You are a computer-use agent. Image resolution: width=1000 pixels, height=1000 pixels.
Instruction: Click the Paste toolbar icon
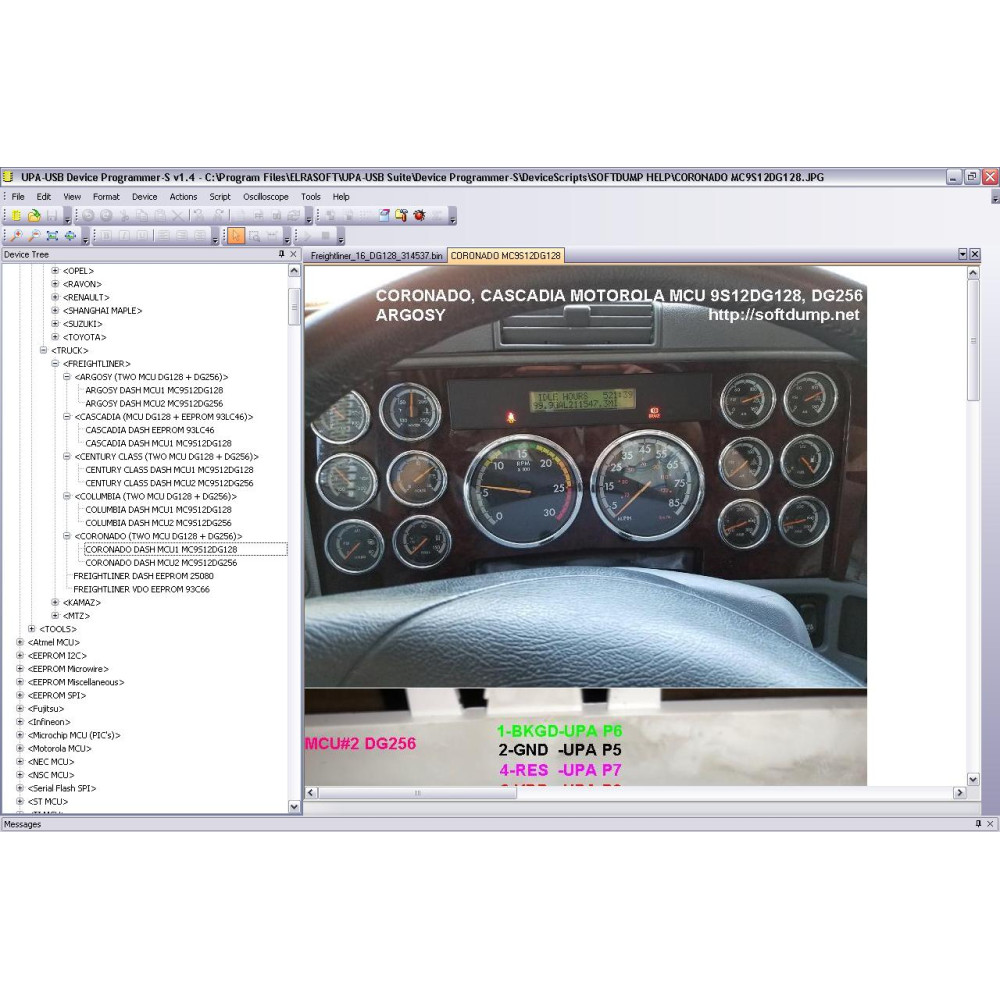coord(159,216)
